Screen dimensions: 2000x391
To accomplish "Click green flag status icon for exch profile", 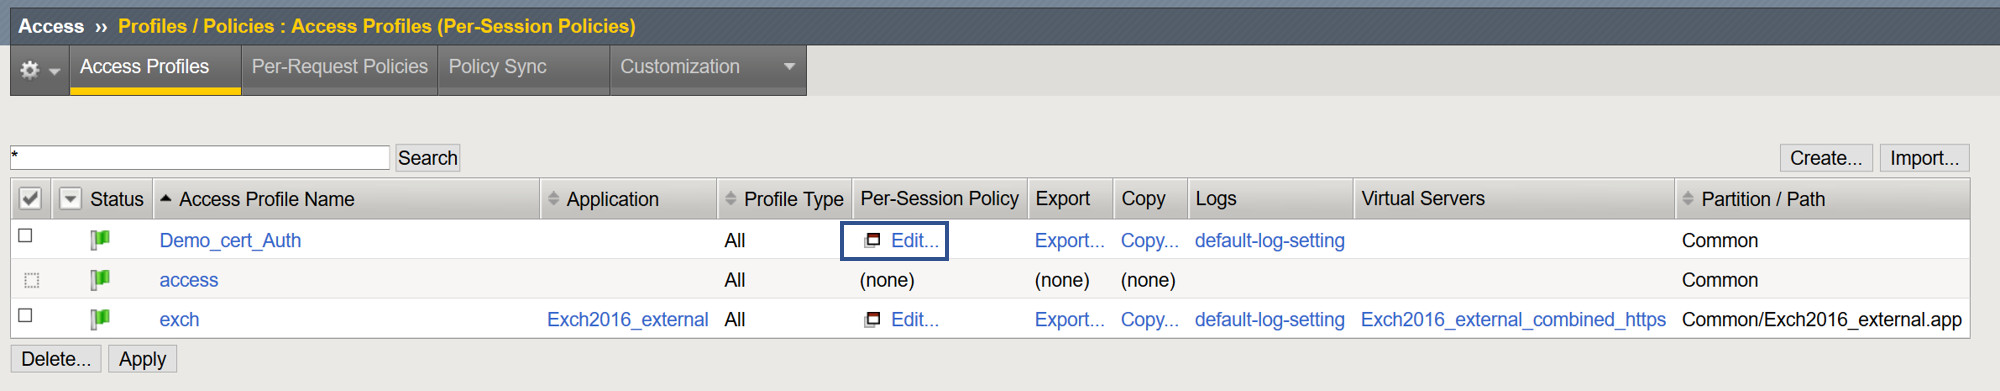I will [x=100, y=319].
